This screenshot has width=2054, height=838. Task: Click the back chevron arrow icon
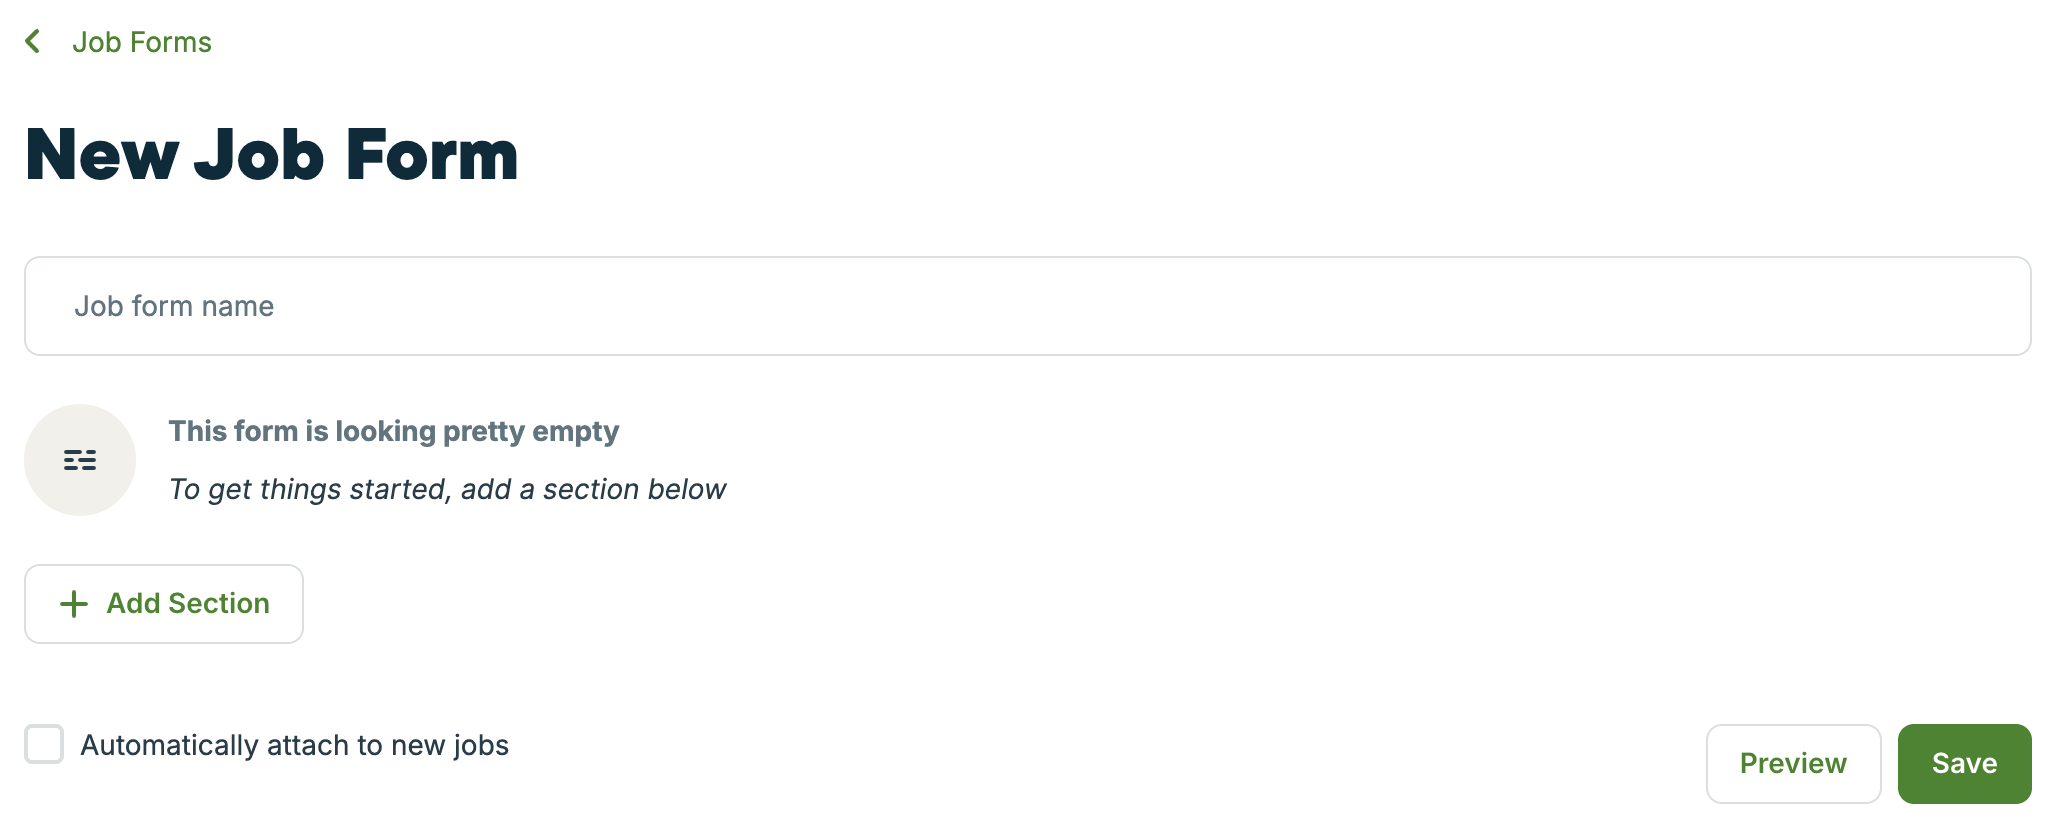coord(33,42)
